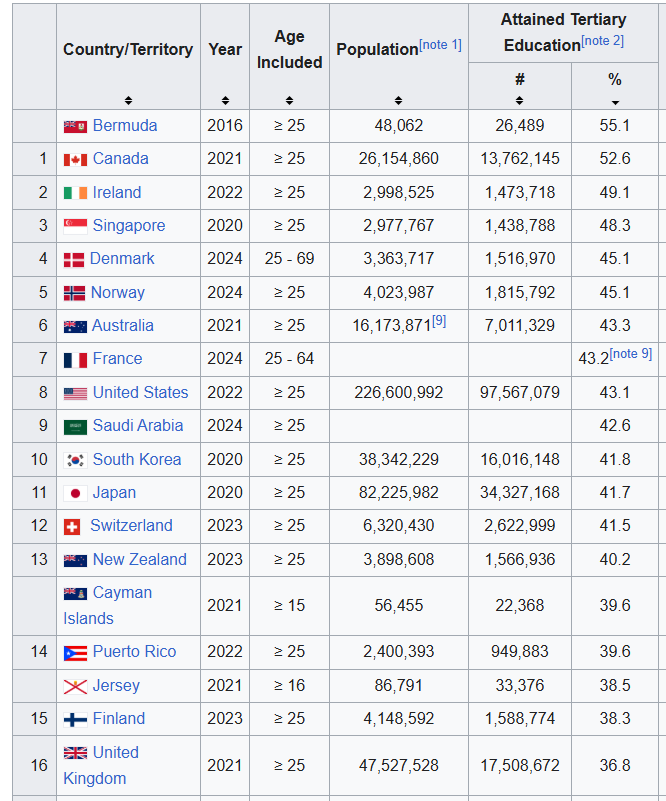Click the Jersey flag icon

(75, 686)
